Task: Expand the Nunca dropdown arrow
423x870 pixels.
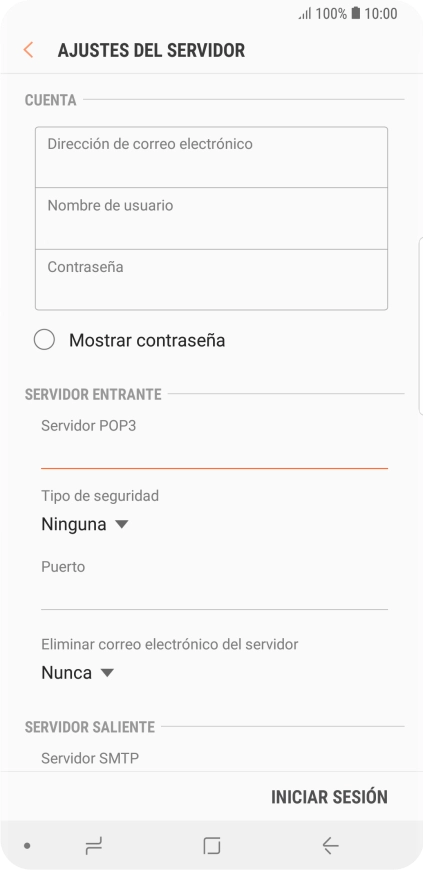Action: (x=107, y=673)
